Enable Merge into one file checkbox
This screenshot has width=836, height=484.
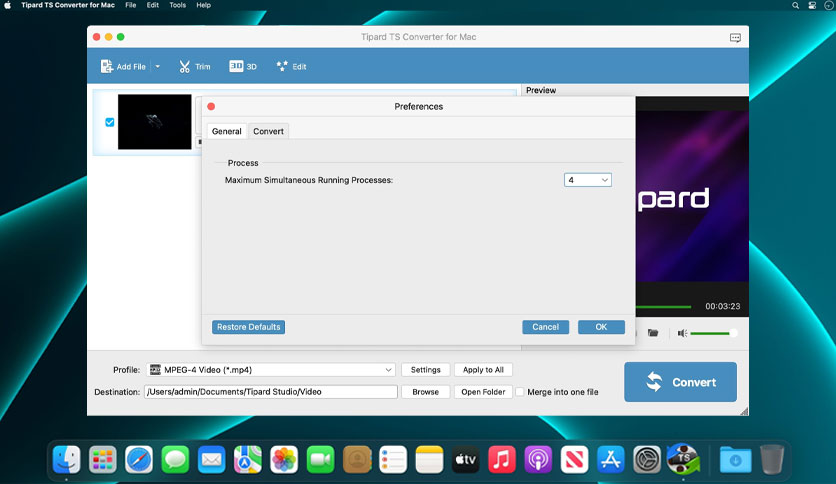tap(520, 392)
